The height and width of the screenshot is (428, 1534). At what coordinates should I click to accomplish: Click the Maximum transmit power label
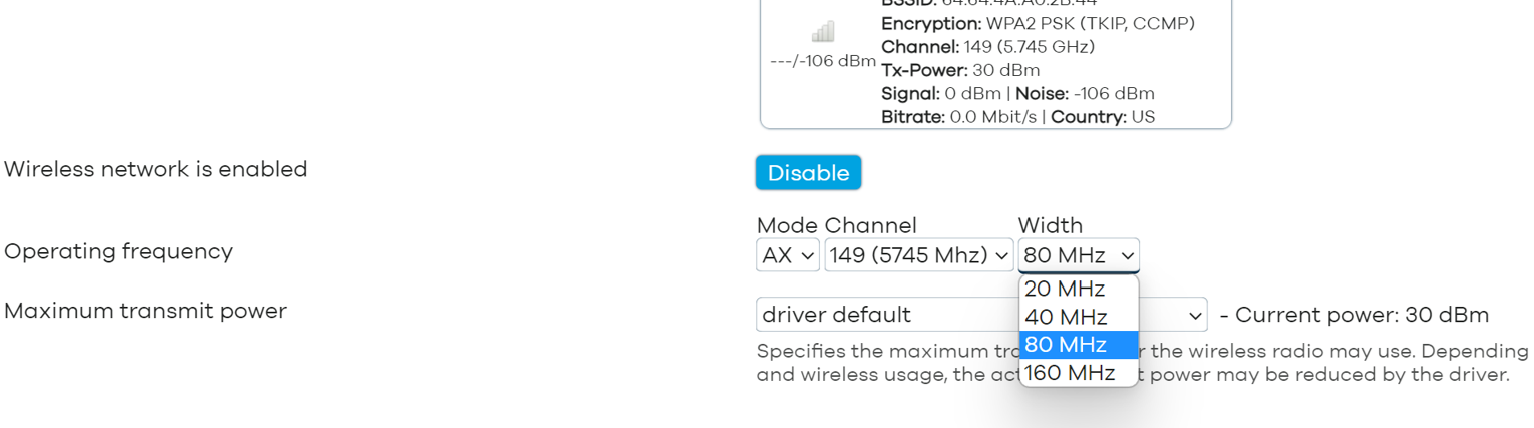point(145,311)
